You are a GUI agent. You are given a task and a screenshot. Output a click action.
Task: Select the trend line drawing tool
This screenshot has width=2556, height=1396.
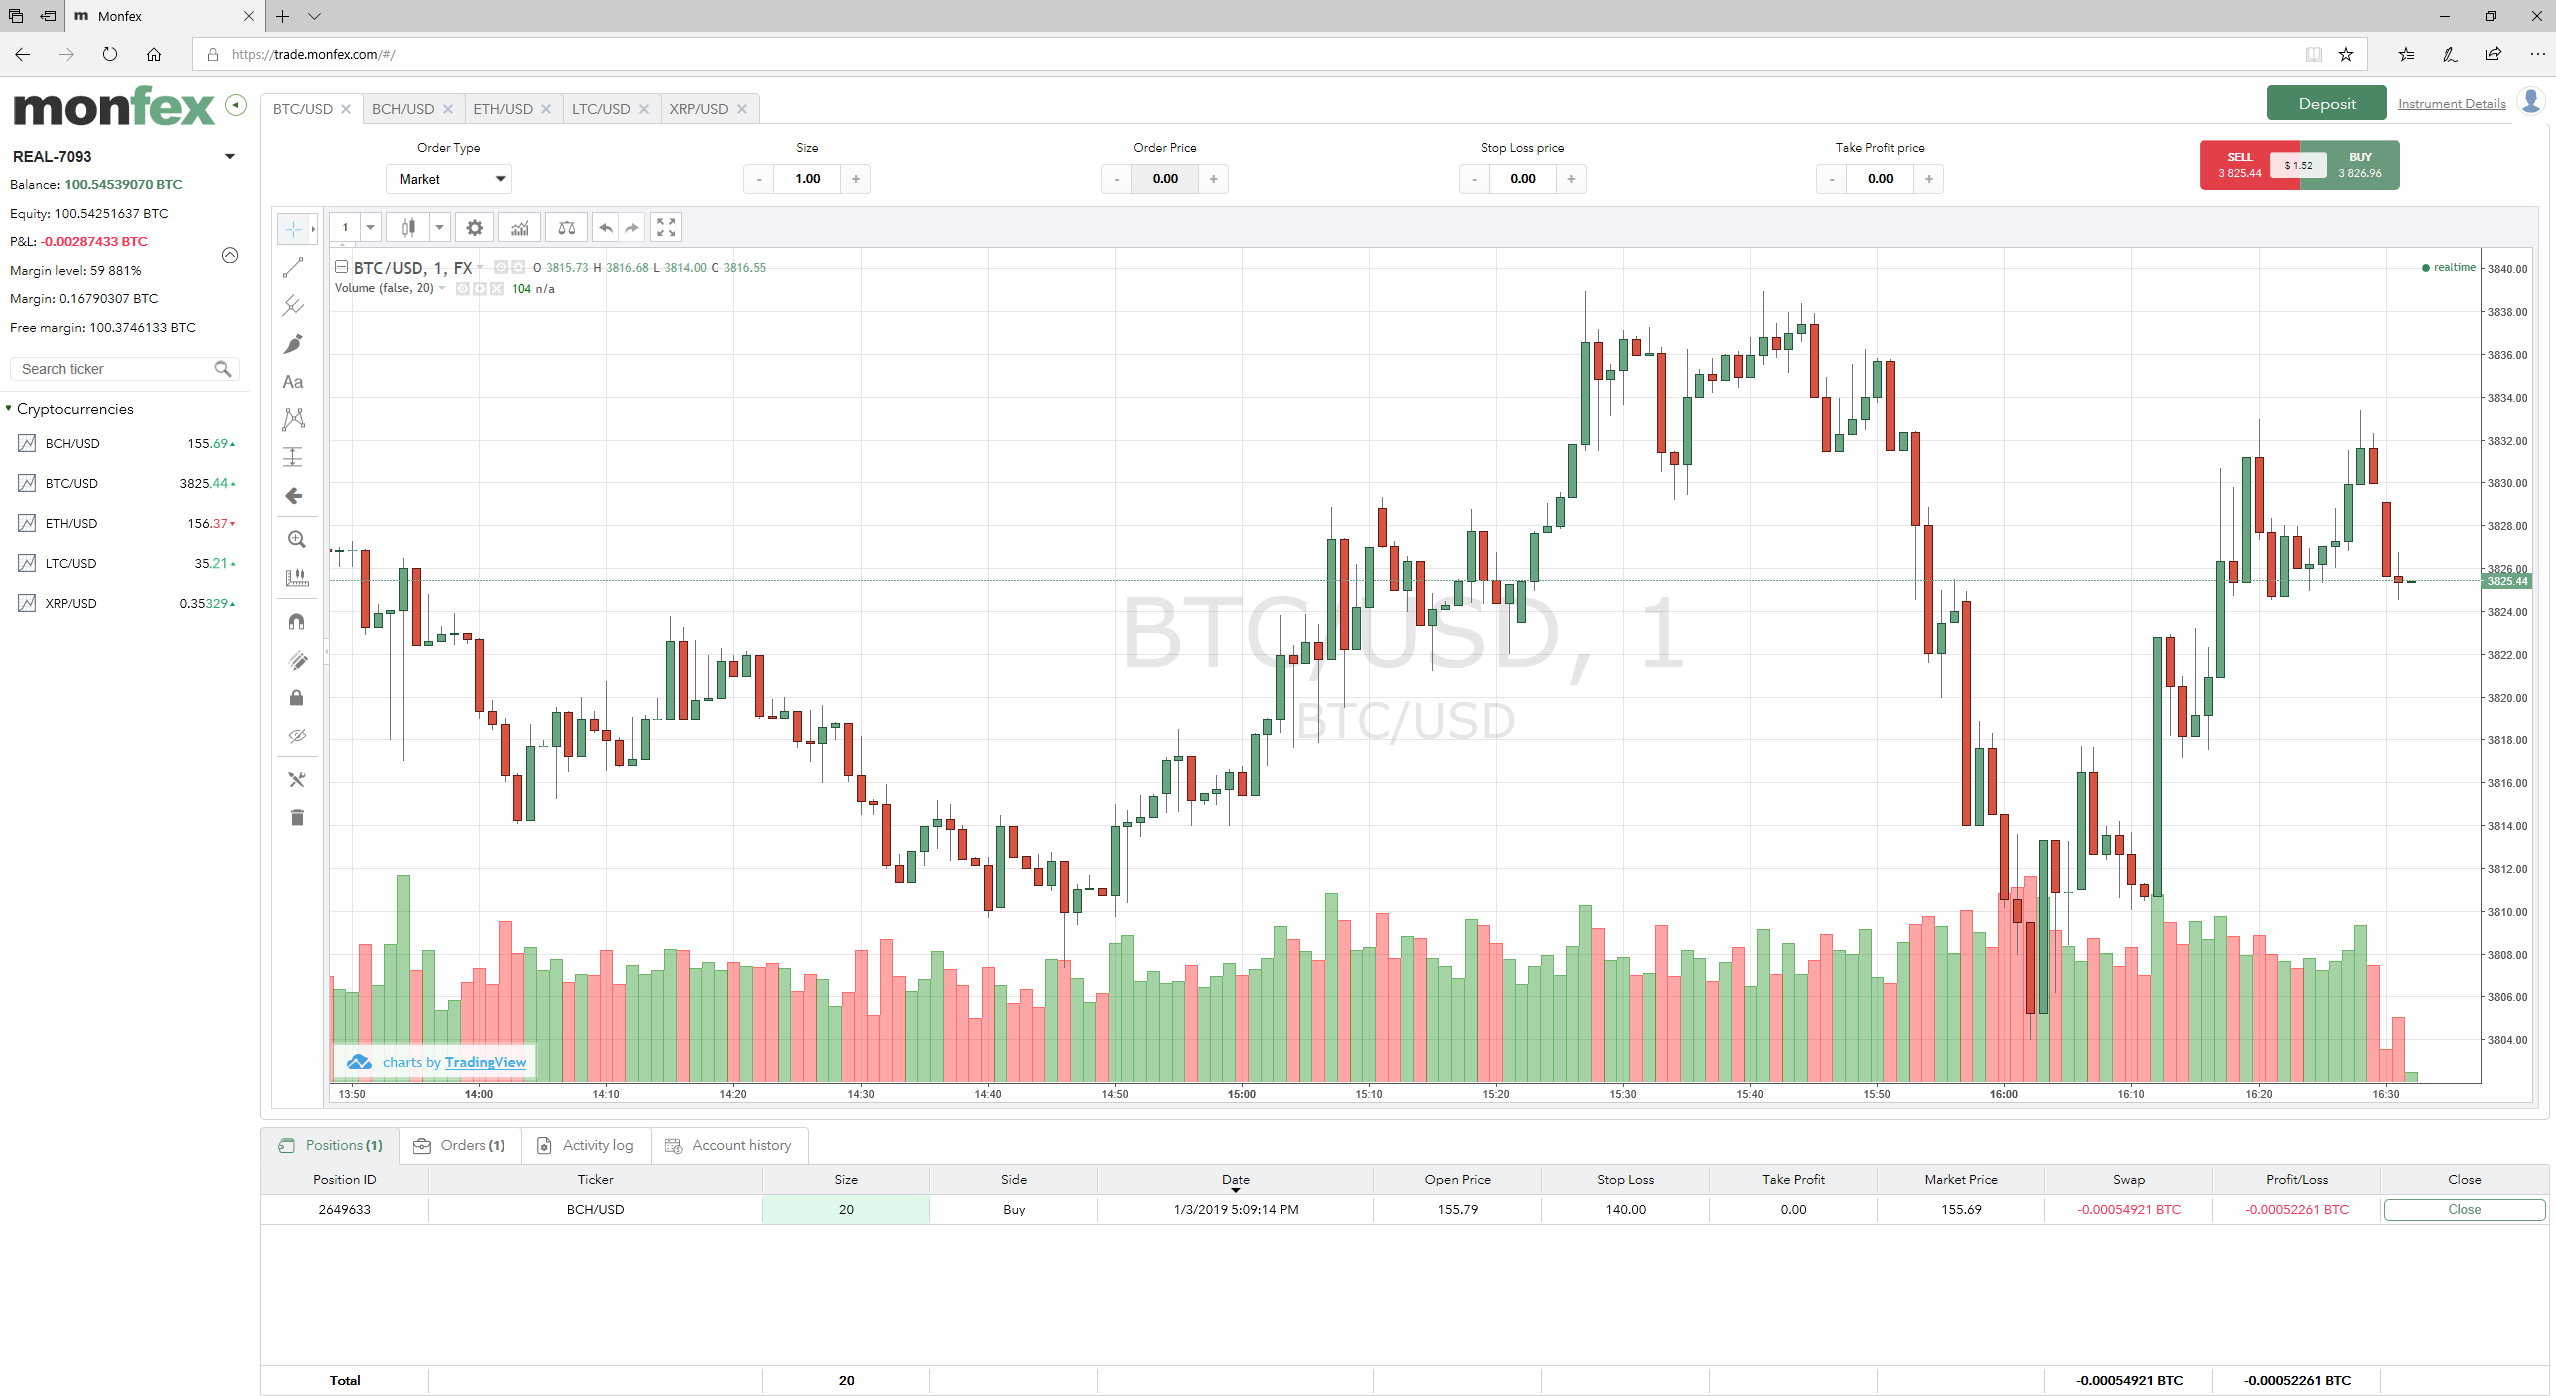(293, 268)
